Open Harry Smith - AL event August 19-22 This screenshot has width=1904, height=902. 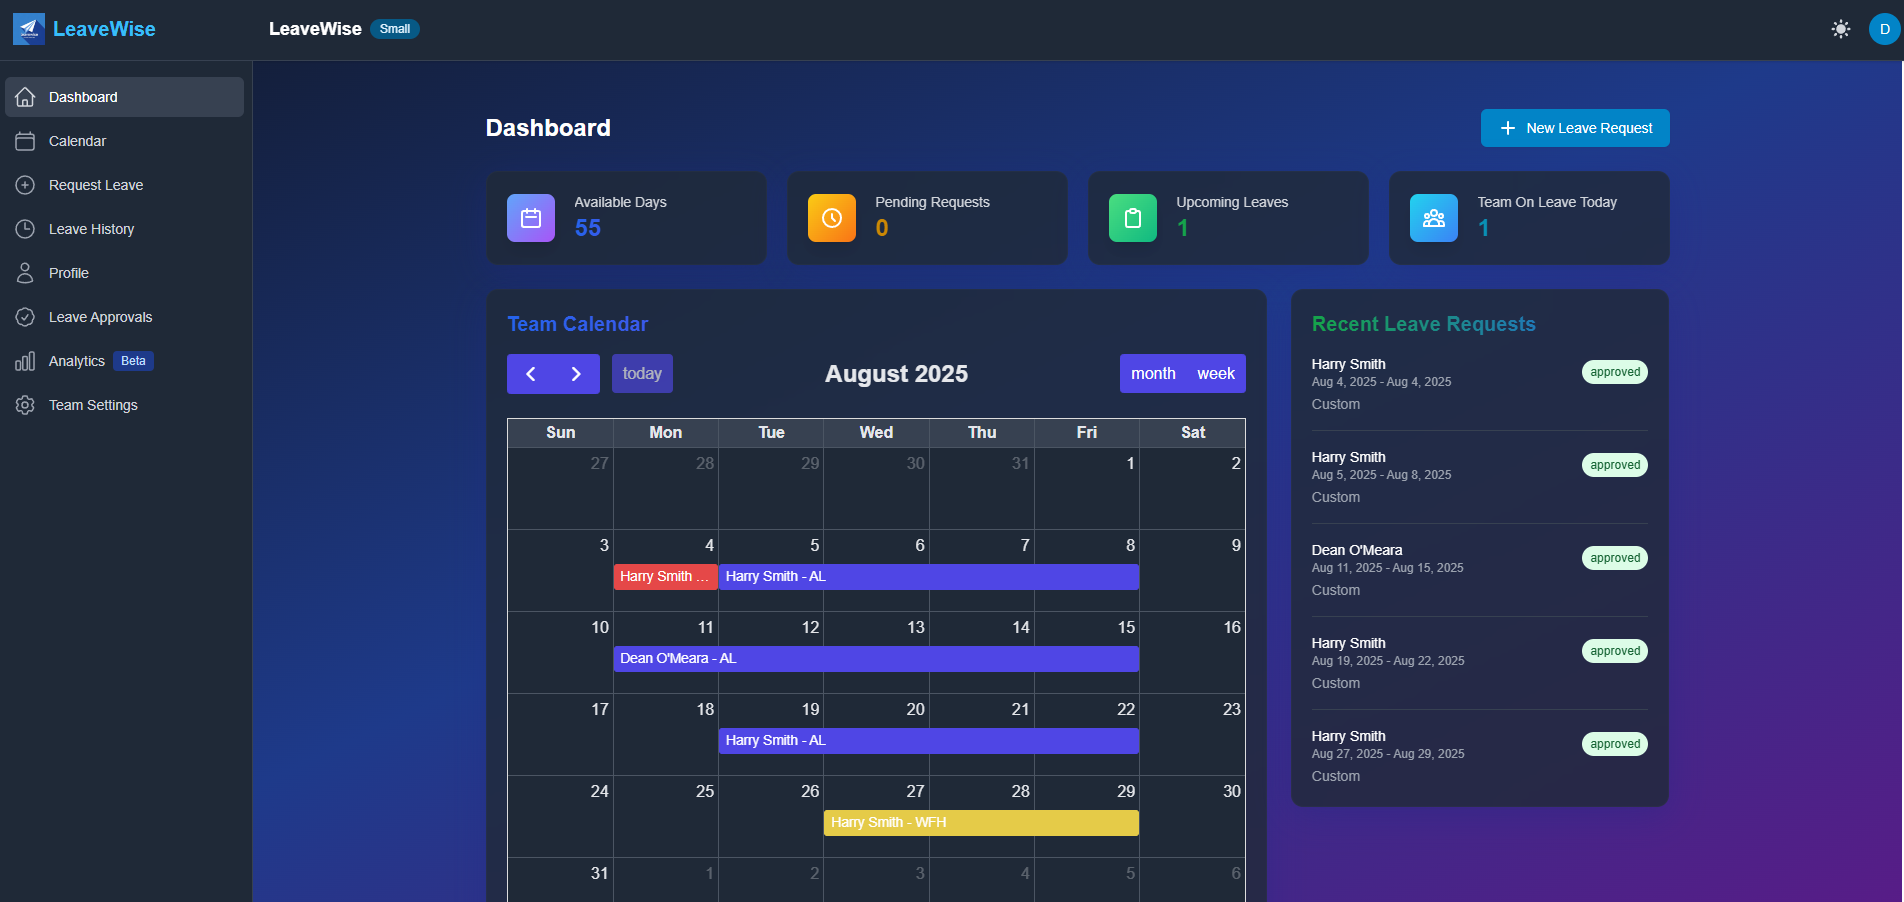click(x=929, y=741)
